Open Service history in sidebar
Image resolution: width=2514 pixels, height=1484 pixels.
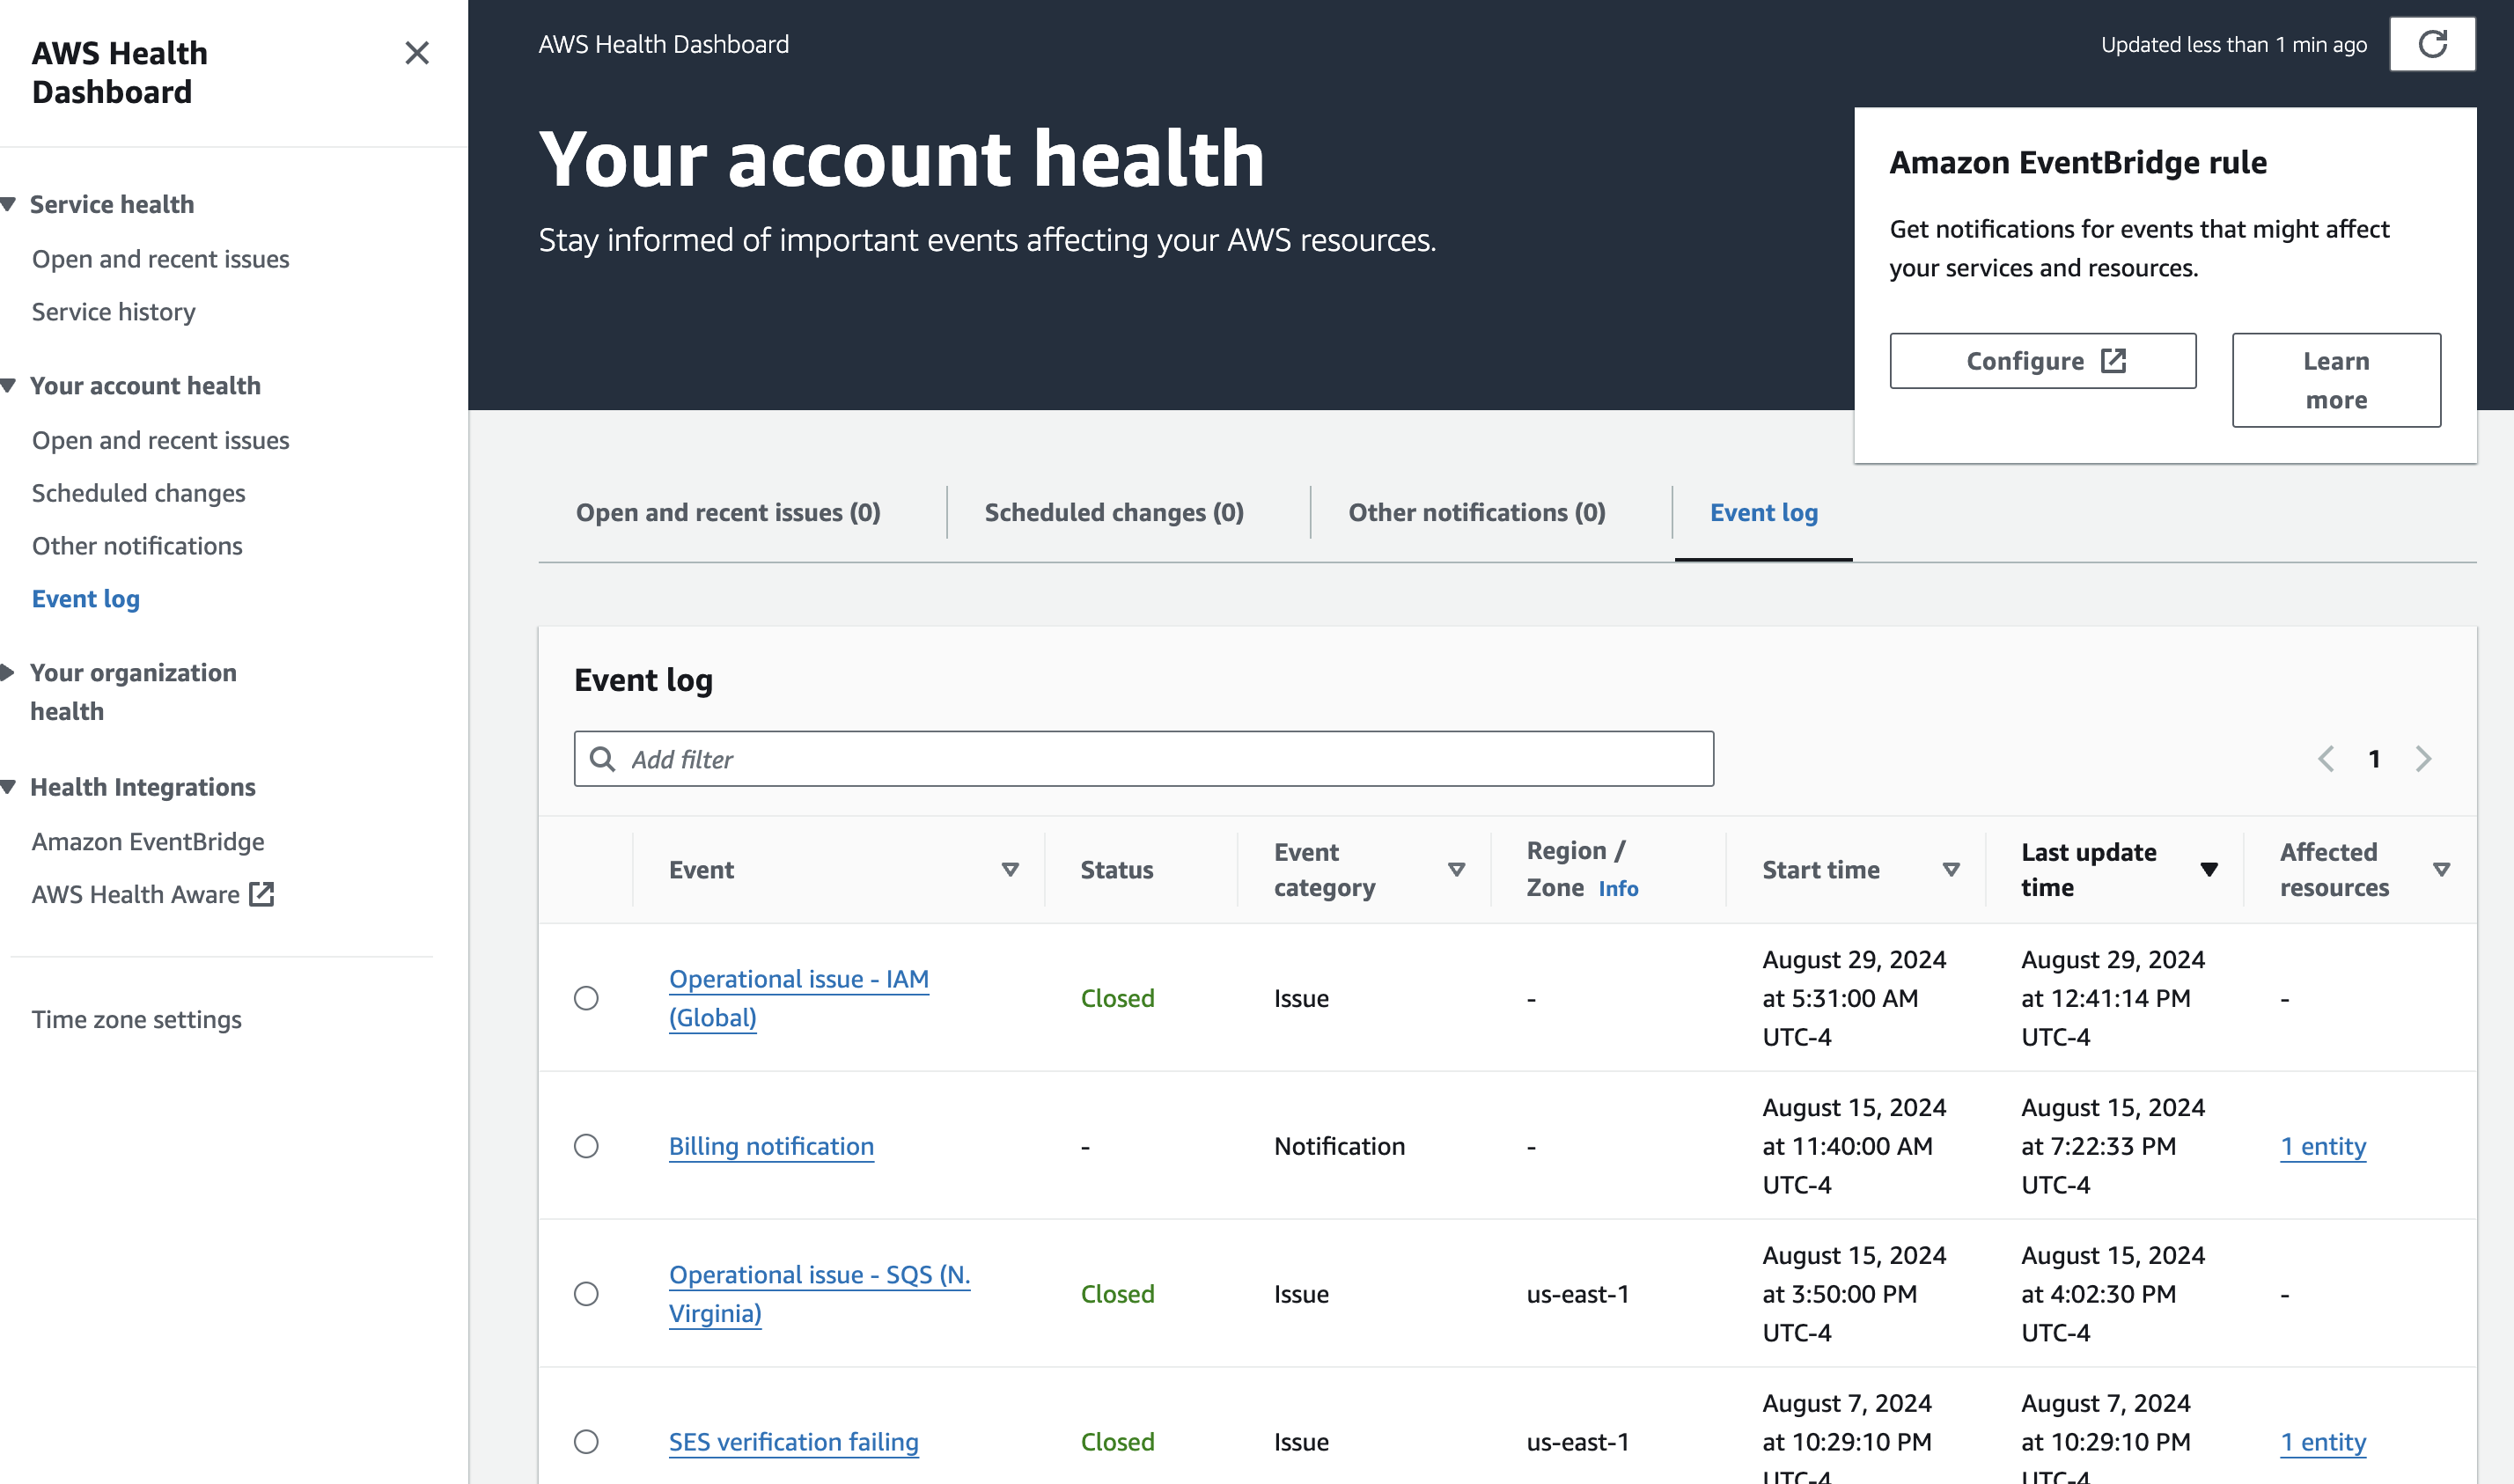pyautogui.click(x=114, y=312)
